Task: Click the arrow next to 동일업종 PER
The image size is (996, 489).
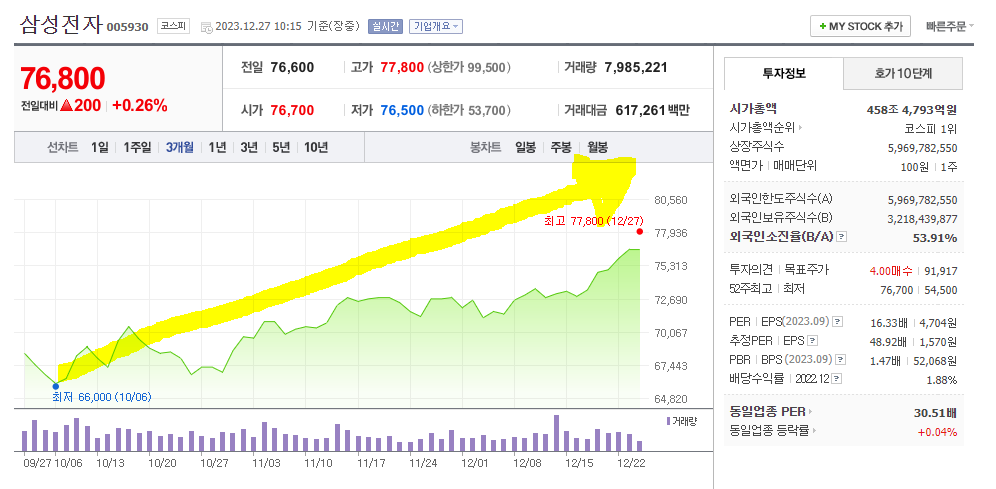Action: click(x=811, y=412)
